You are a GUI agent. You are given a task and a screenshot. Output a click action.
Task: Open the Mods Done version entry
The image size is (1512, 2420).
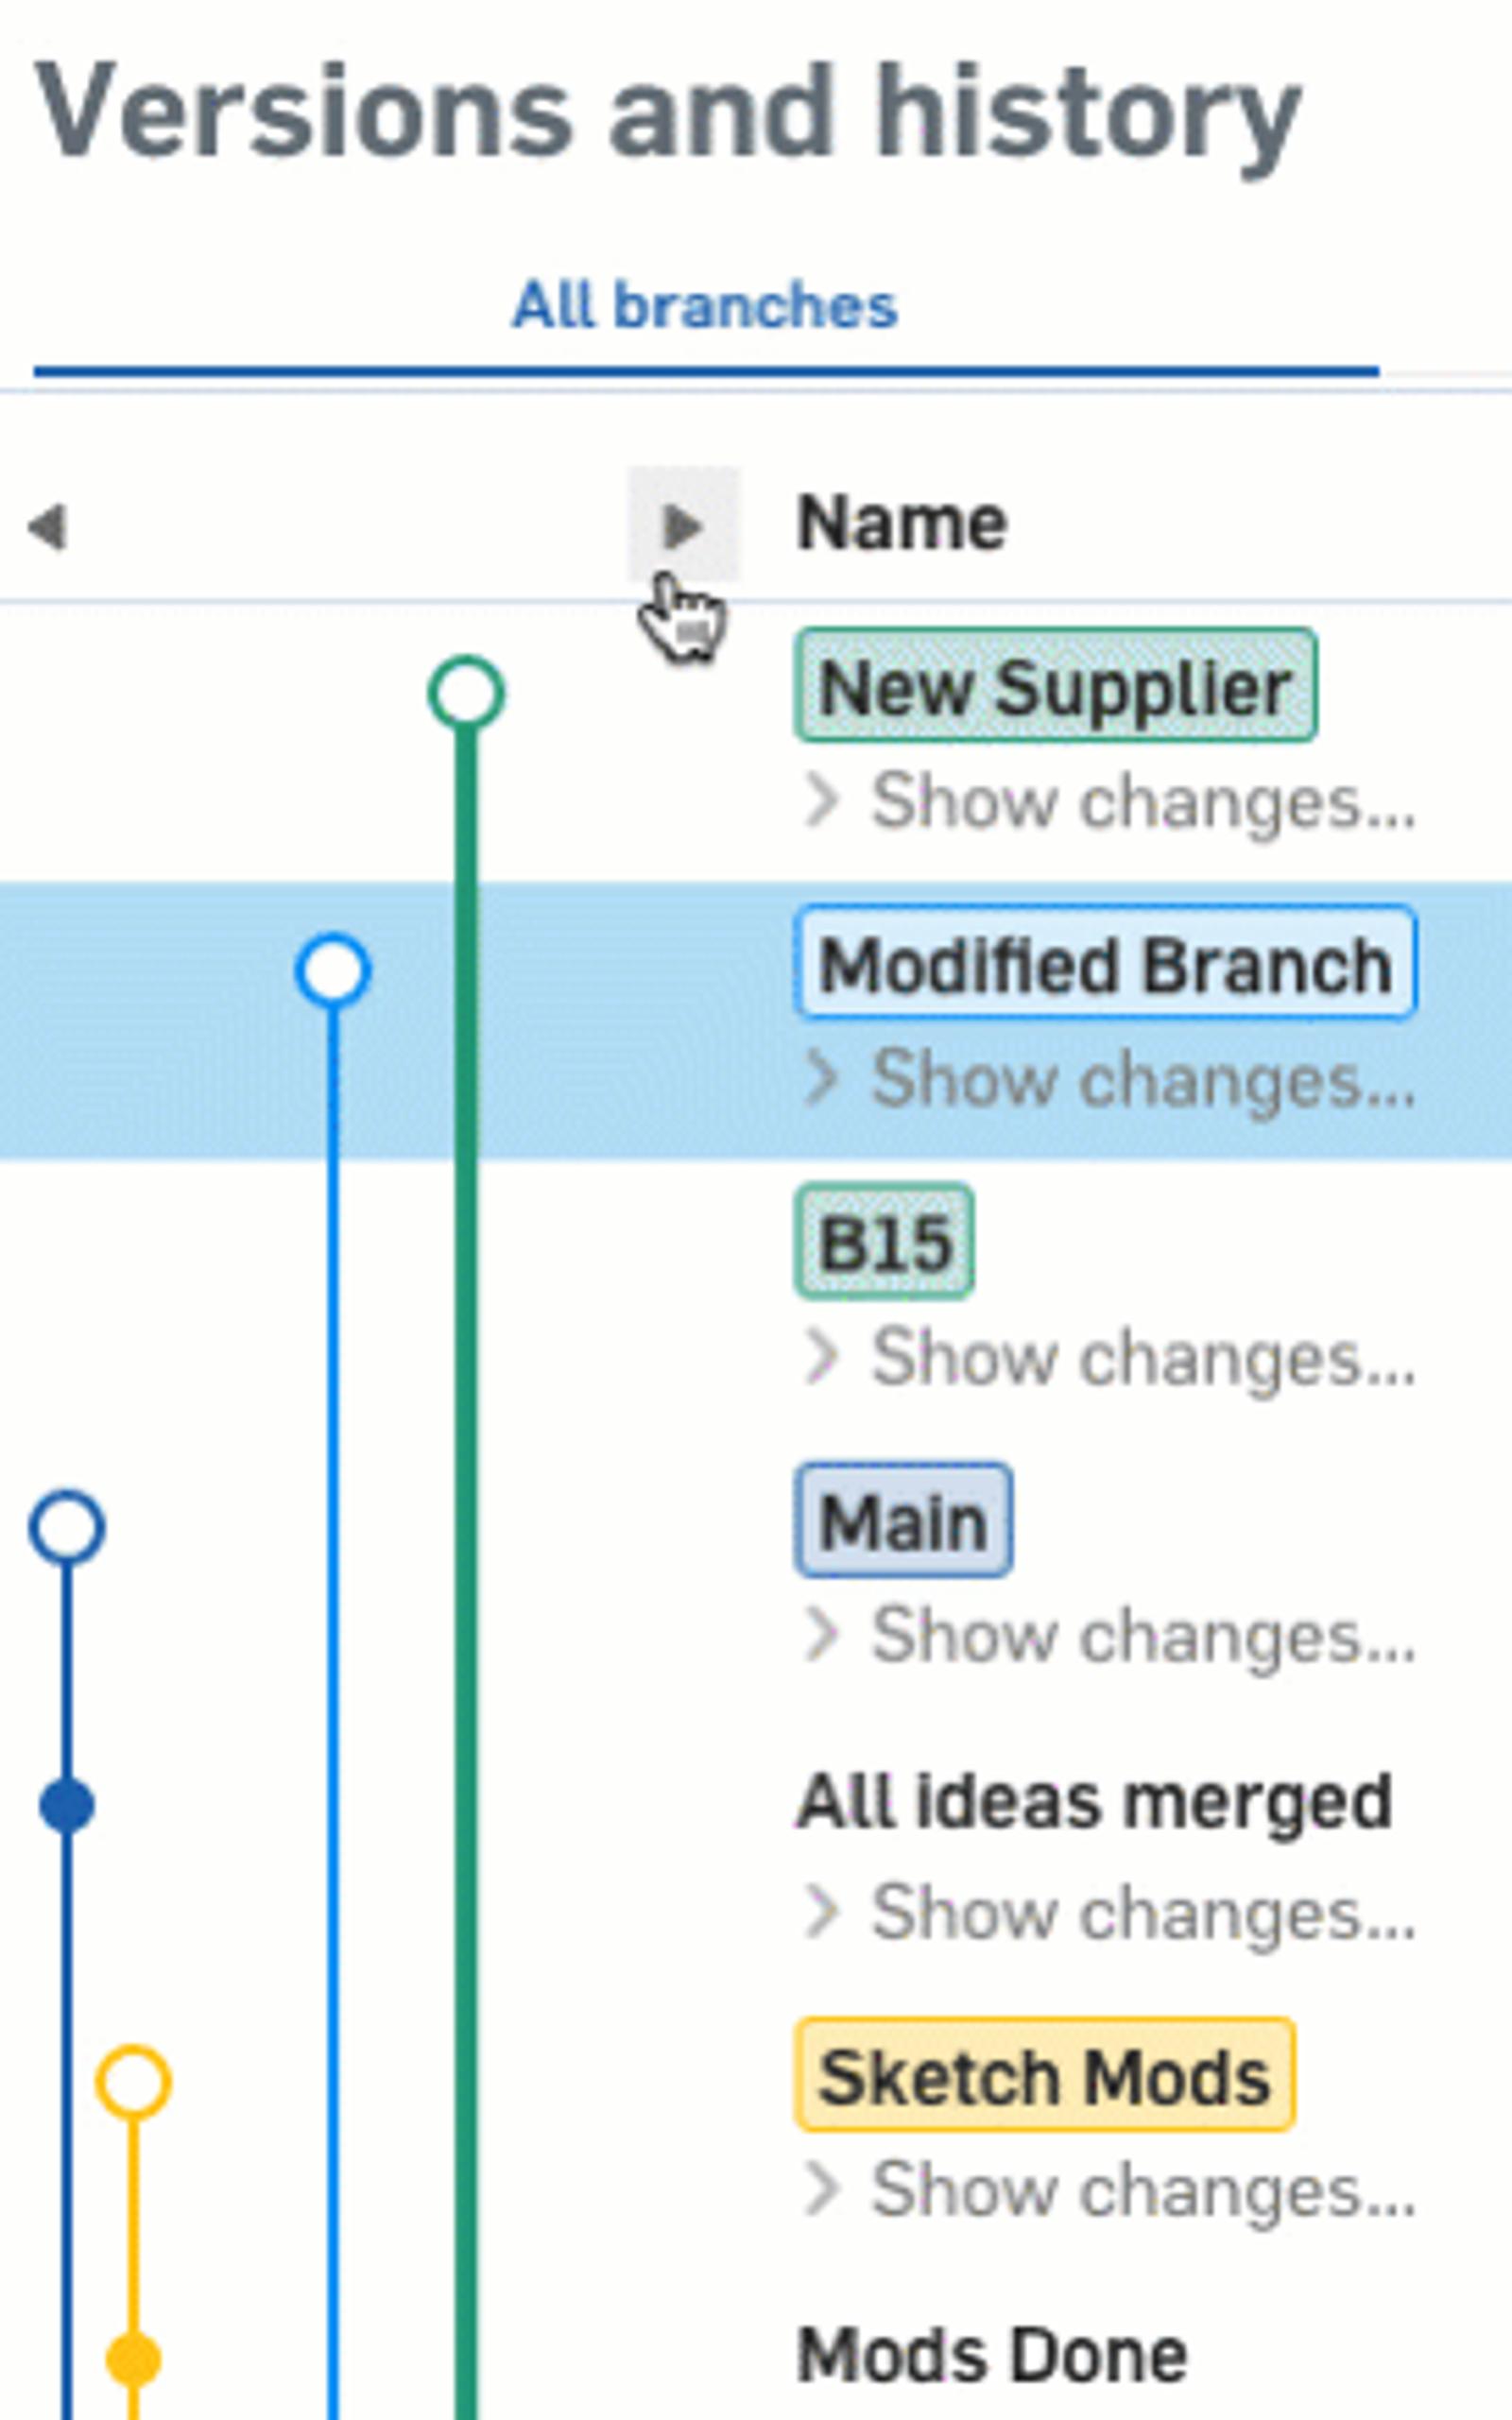[x=992, y=2356]
